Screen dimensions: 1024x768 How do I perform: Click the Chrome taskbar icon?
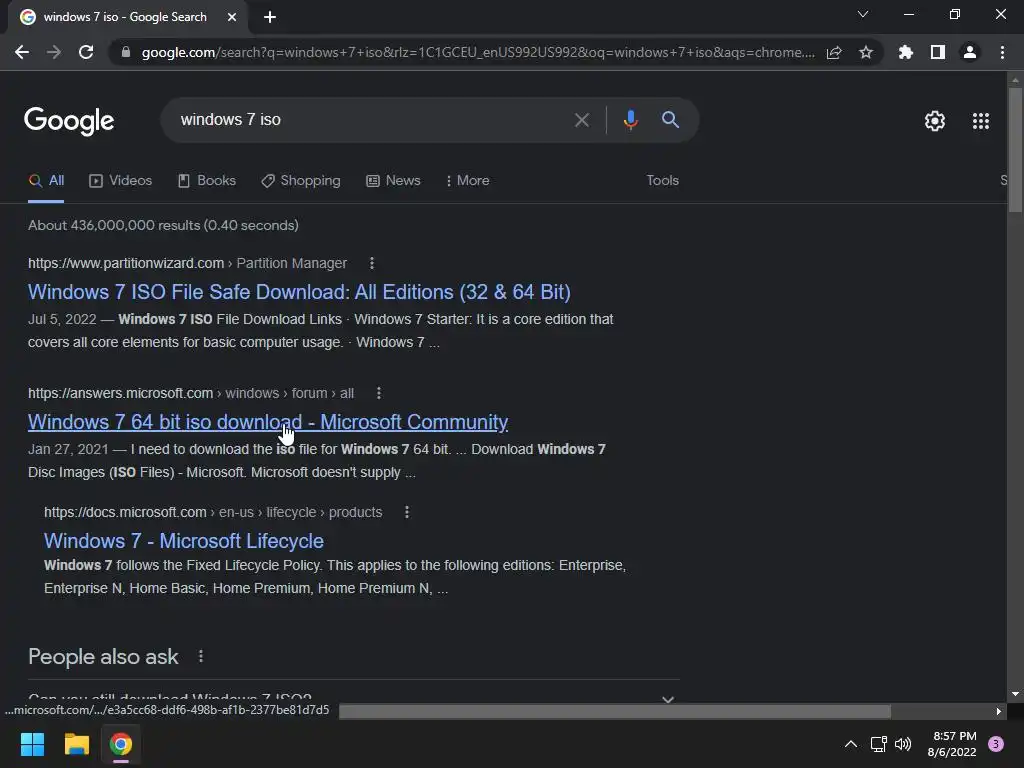click(121, 744)
